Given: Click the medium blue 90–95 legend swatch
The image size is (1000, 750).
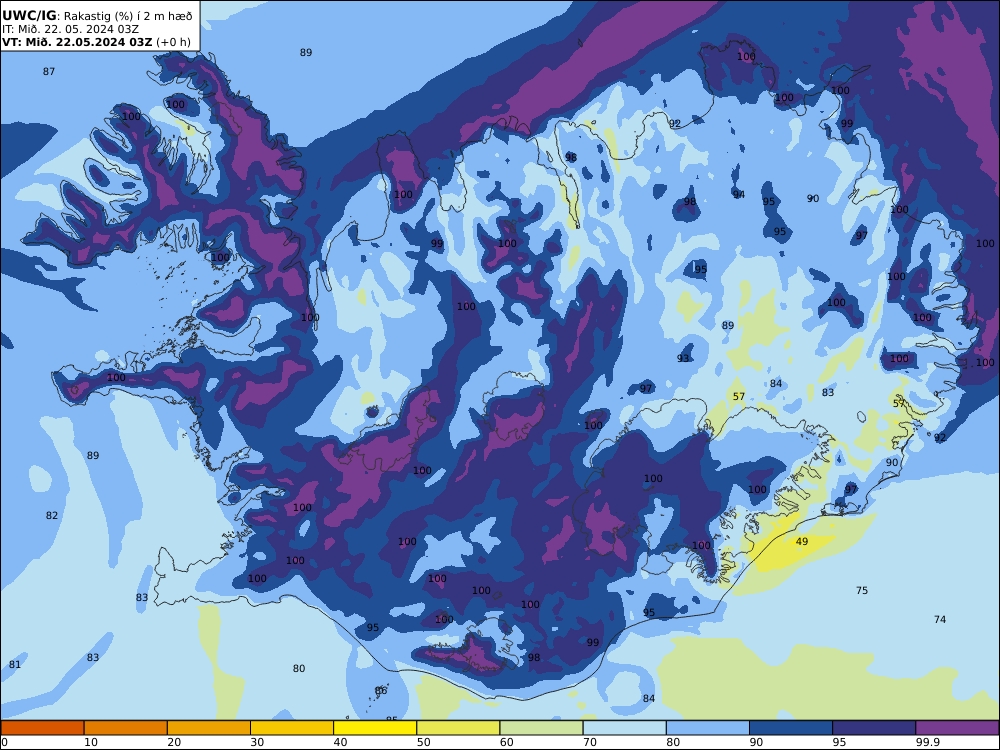Looking at the screenshot, I should tap(791, 728).
